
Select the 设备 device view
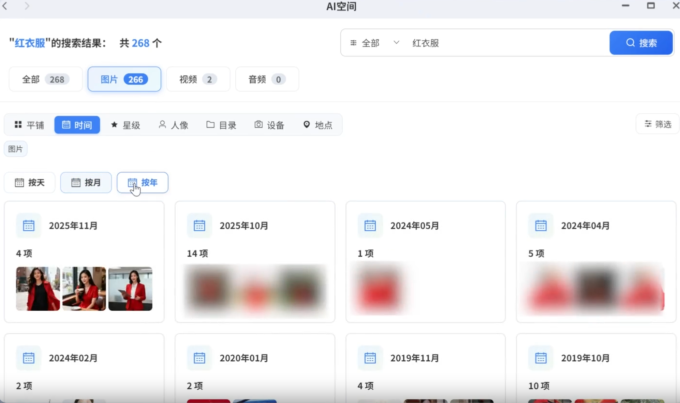click(269, 125)
